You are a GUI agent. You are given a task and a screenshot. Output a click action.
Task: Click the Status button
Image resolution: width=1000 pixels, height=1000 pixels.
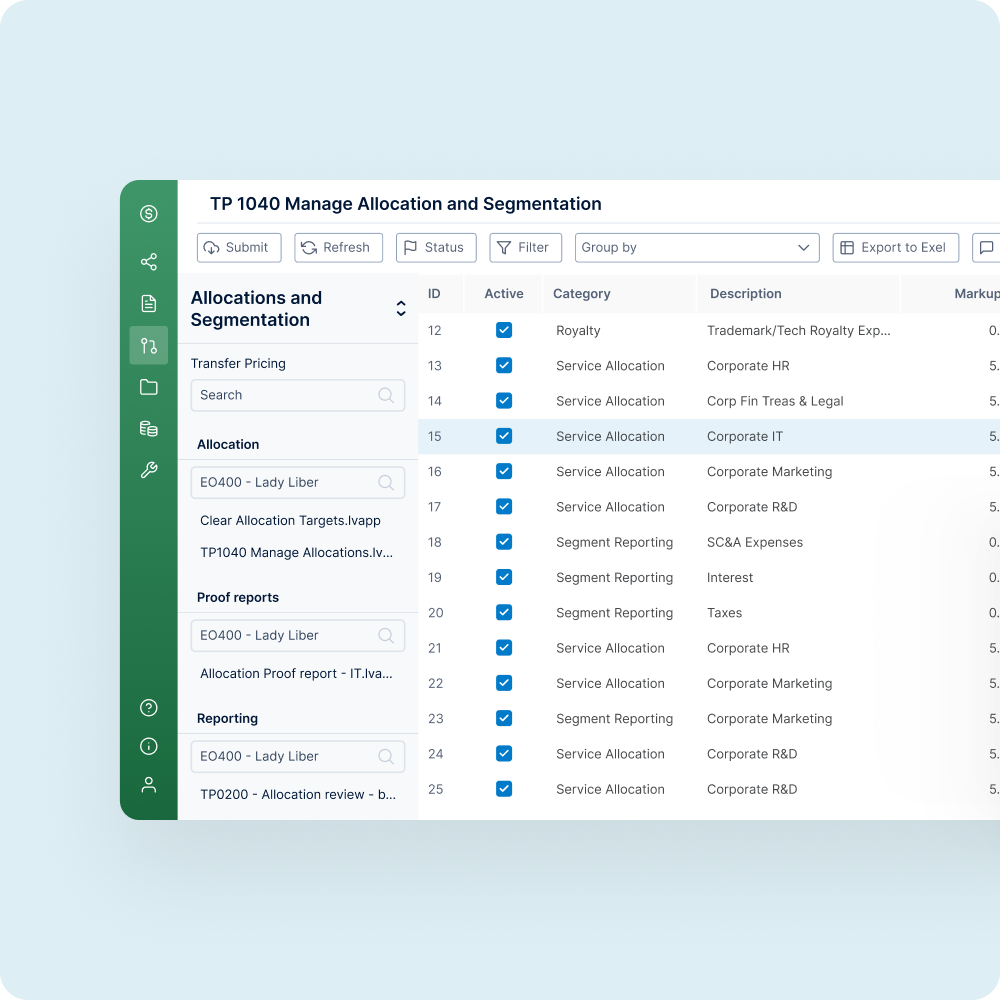tap(436, 247)
